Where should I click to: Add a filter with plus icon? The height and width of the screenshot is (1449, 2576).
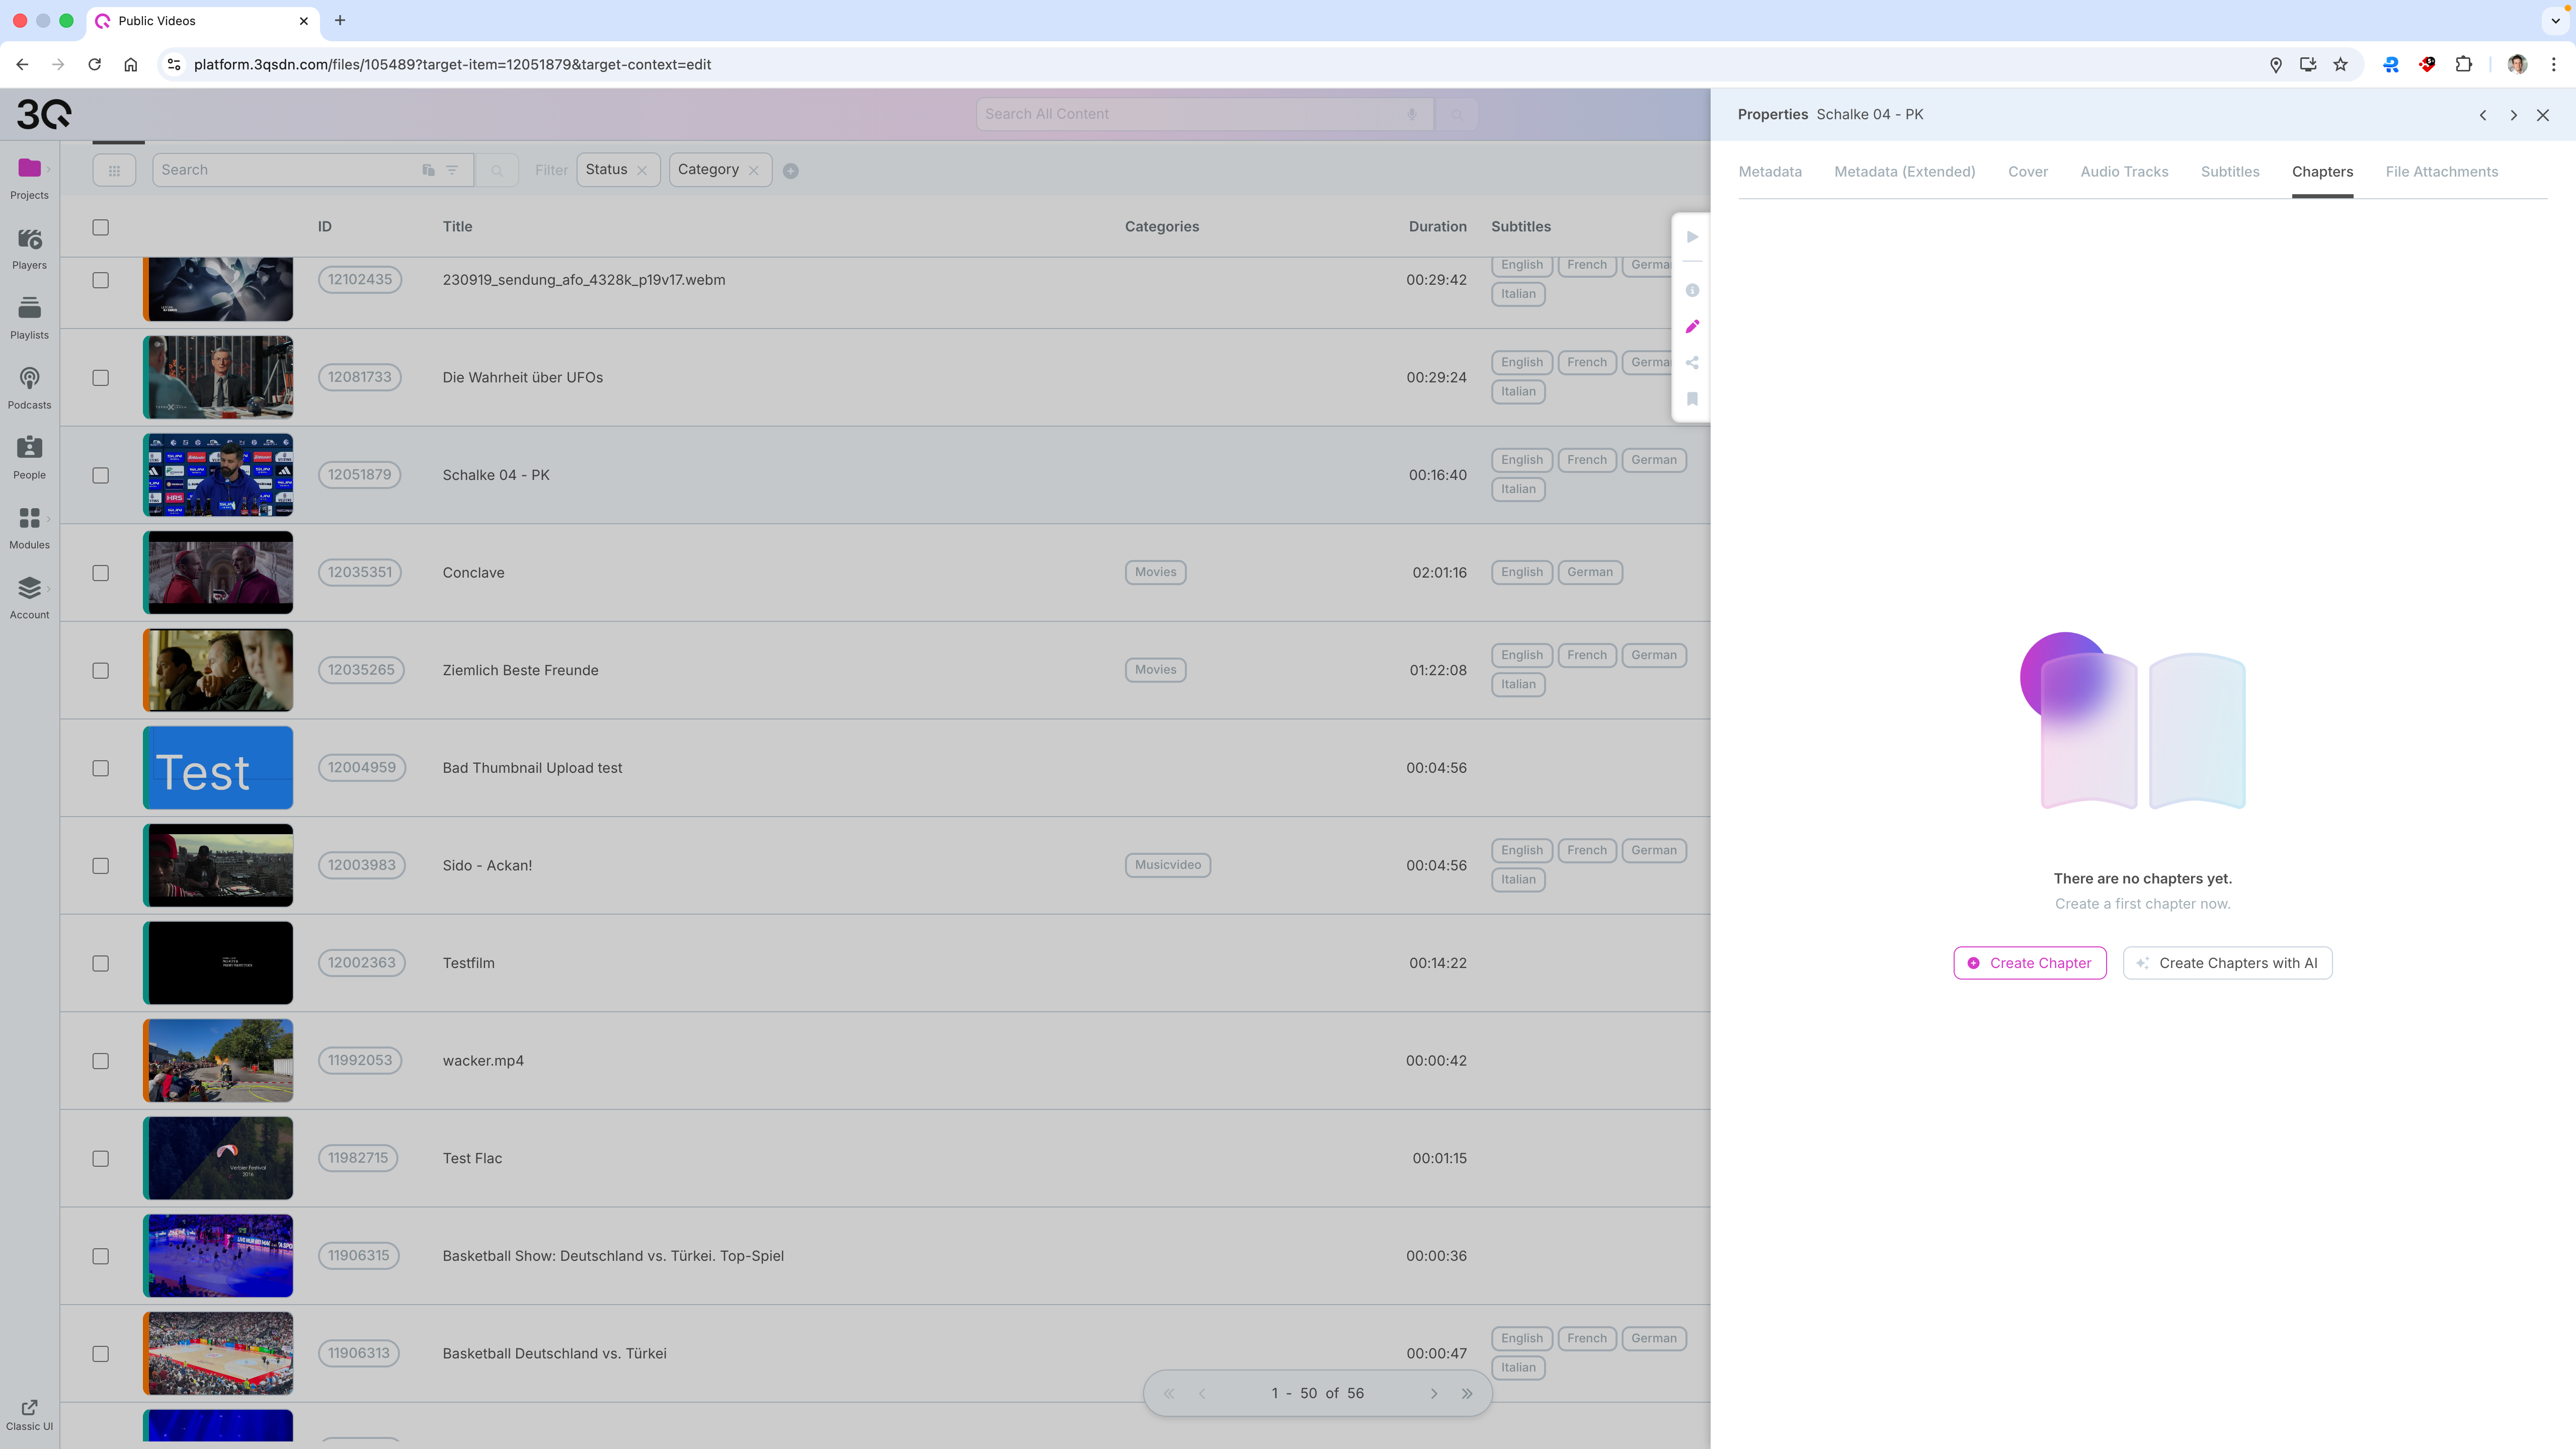791,171
